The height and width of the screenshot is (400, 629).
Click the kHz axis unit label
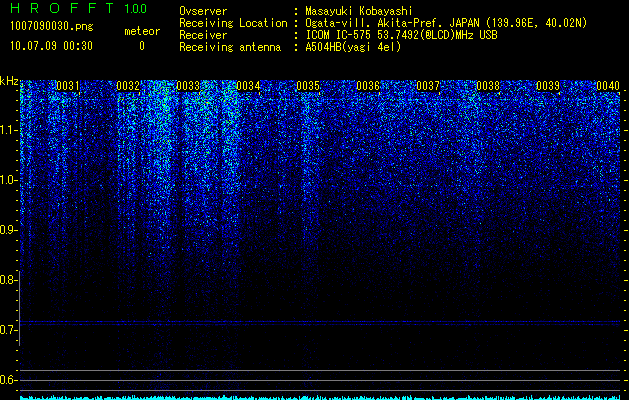[x=9, y=81]
